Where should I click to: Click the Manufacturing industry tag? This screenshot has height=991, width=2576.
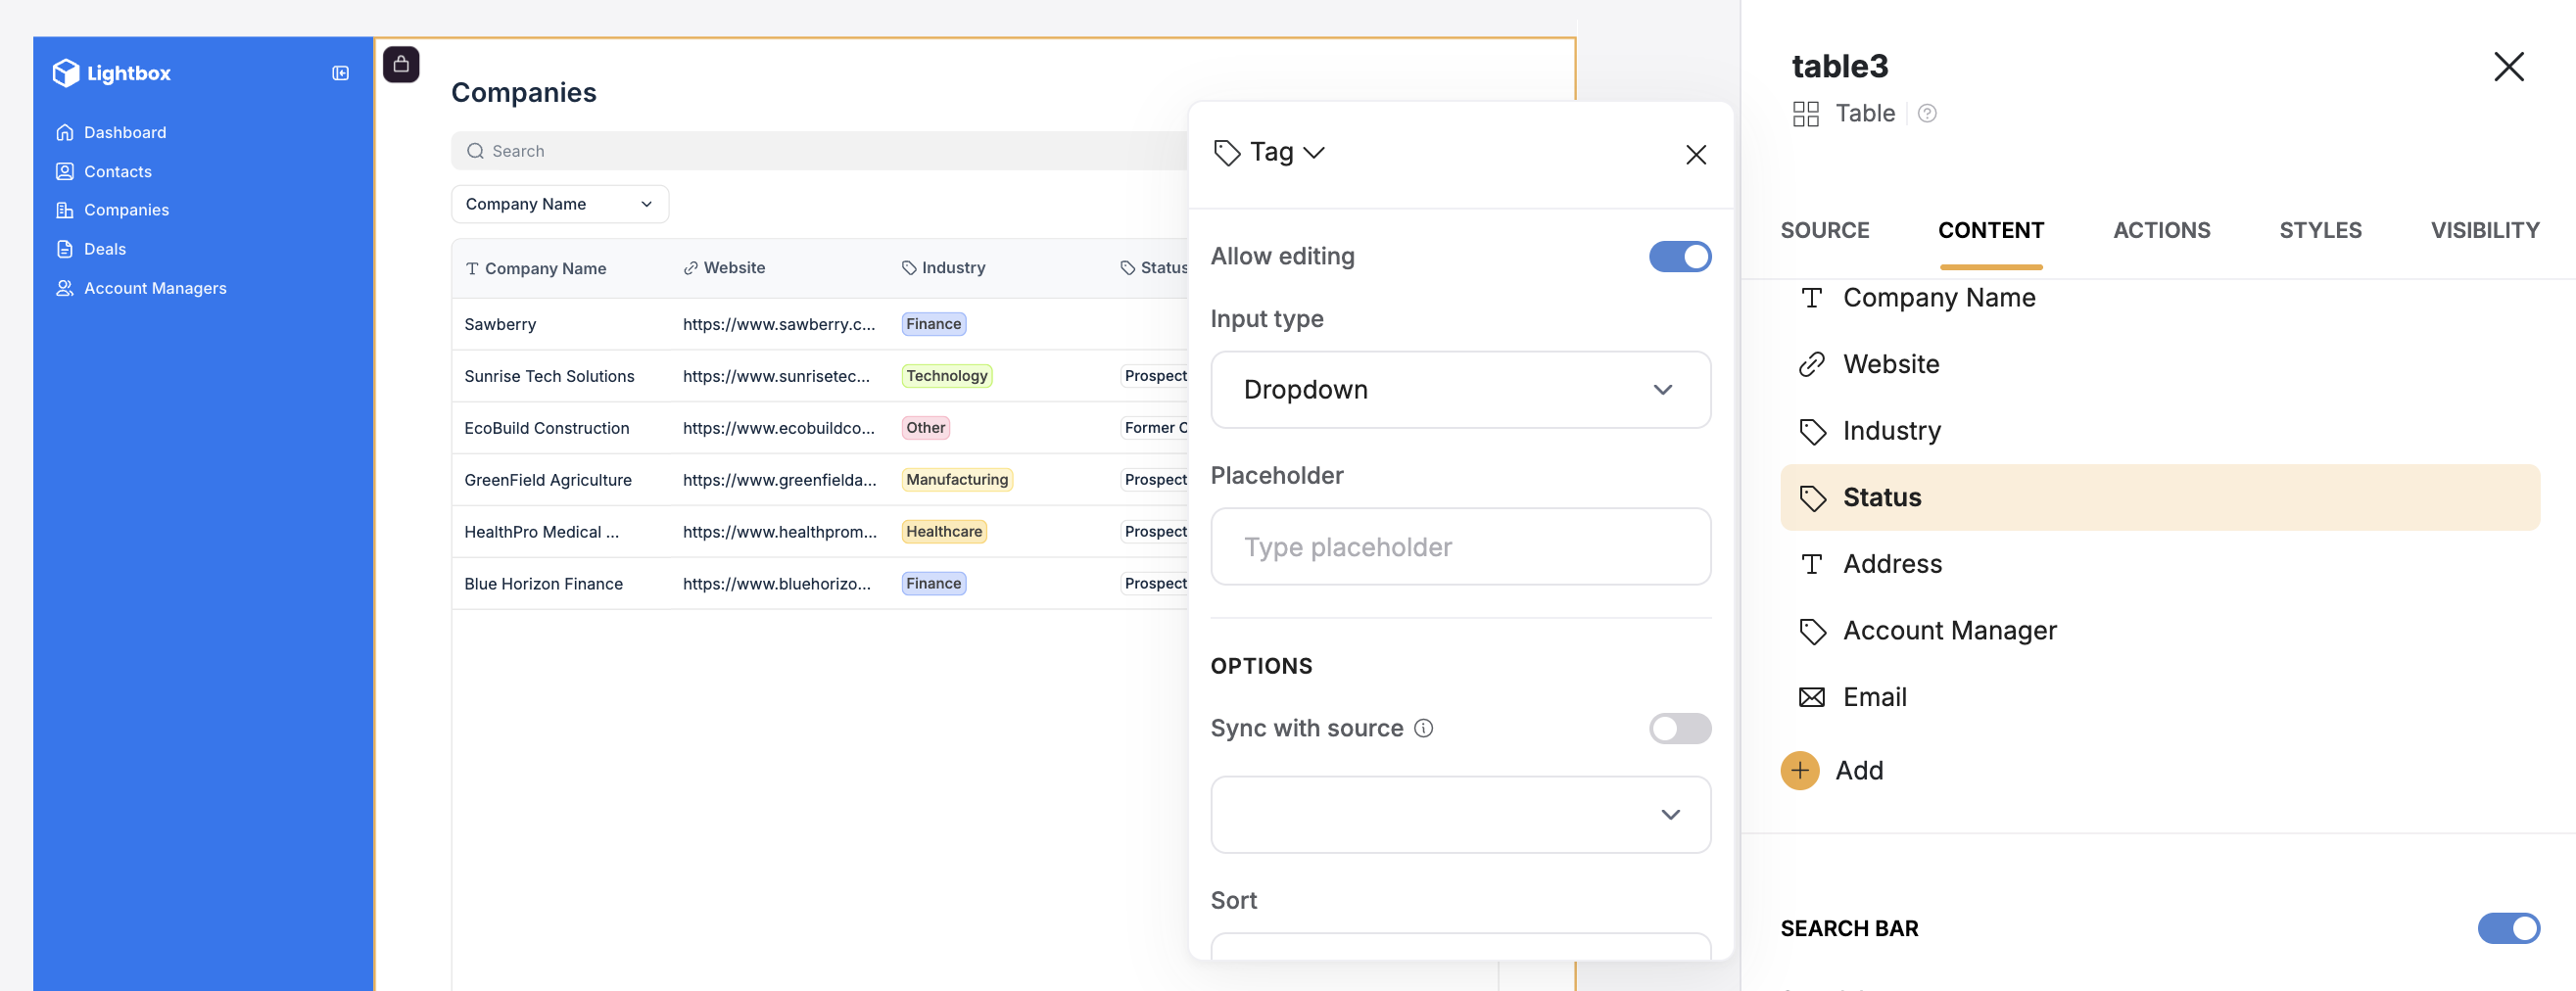(x=957, y=480)
